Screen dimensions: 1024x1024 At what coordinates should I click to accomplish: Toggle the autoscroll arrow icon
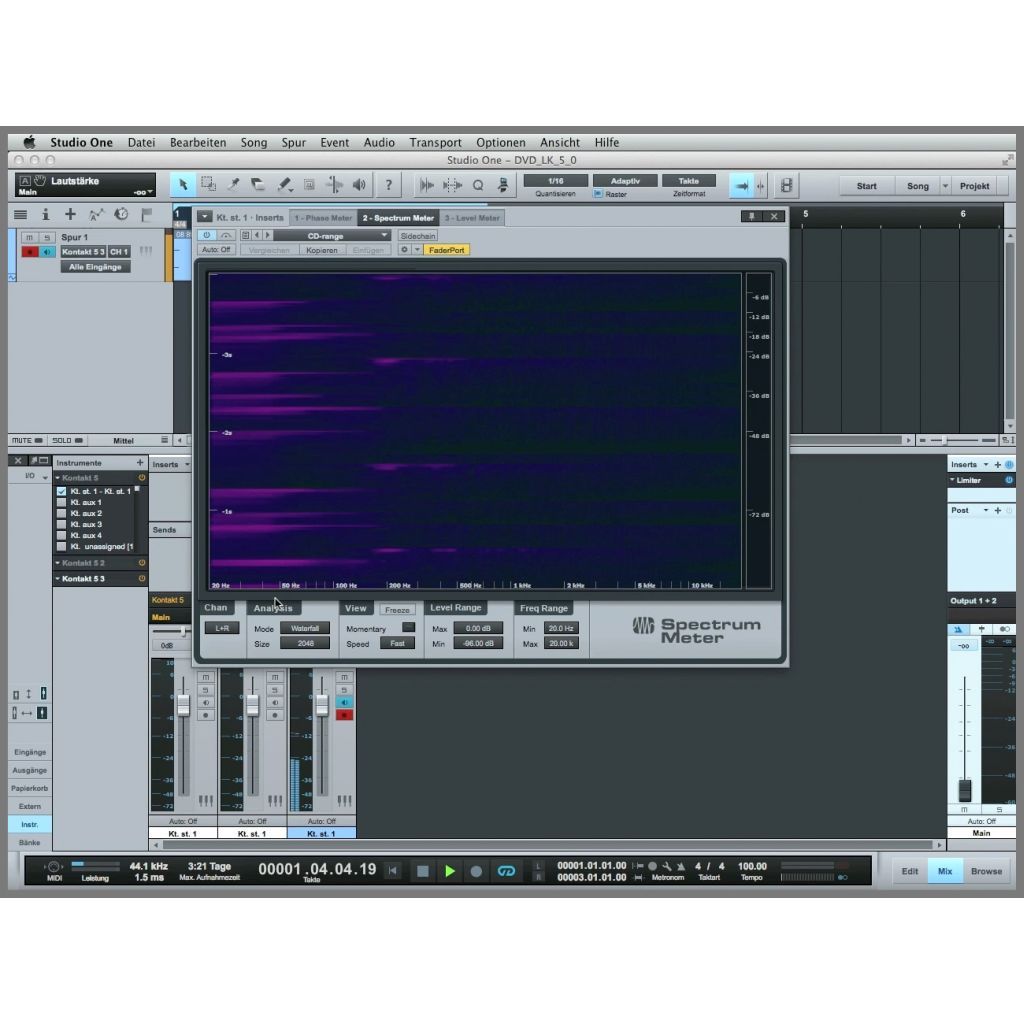741,186
